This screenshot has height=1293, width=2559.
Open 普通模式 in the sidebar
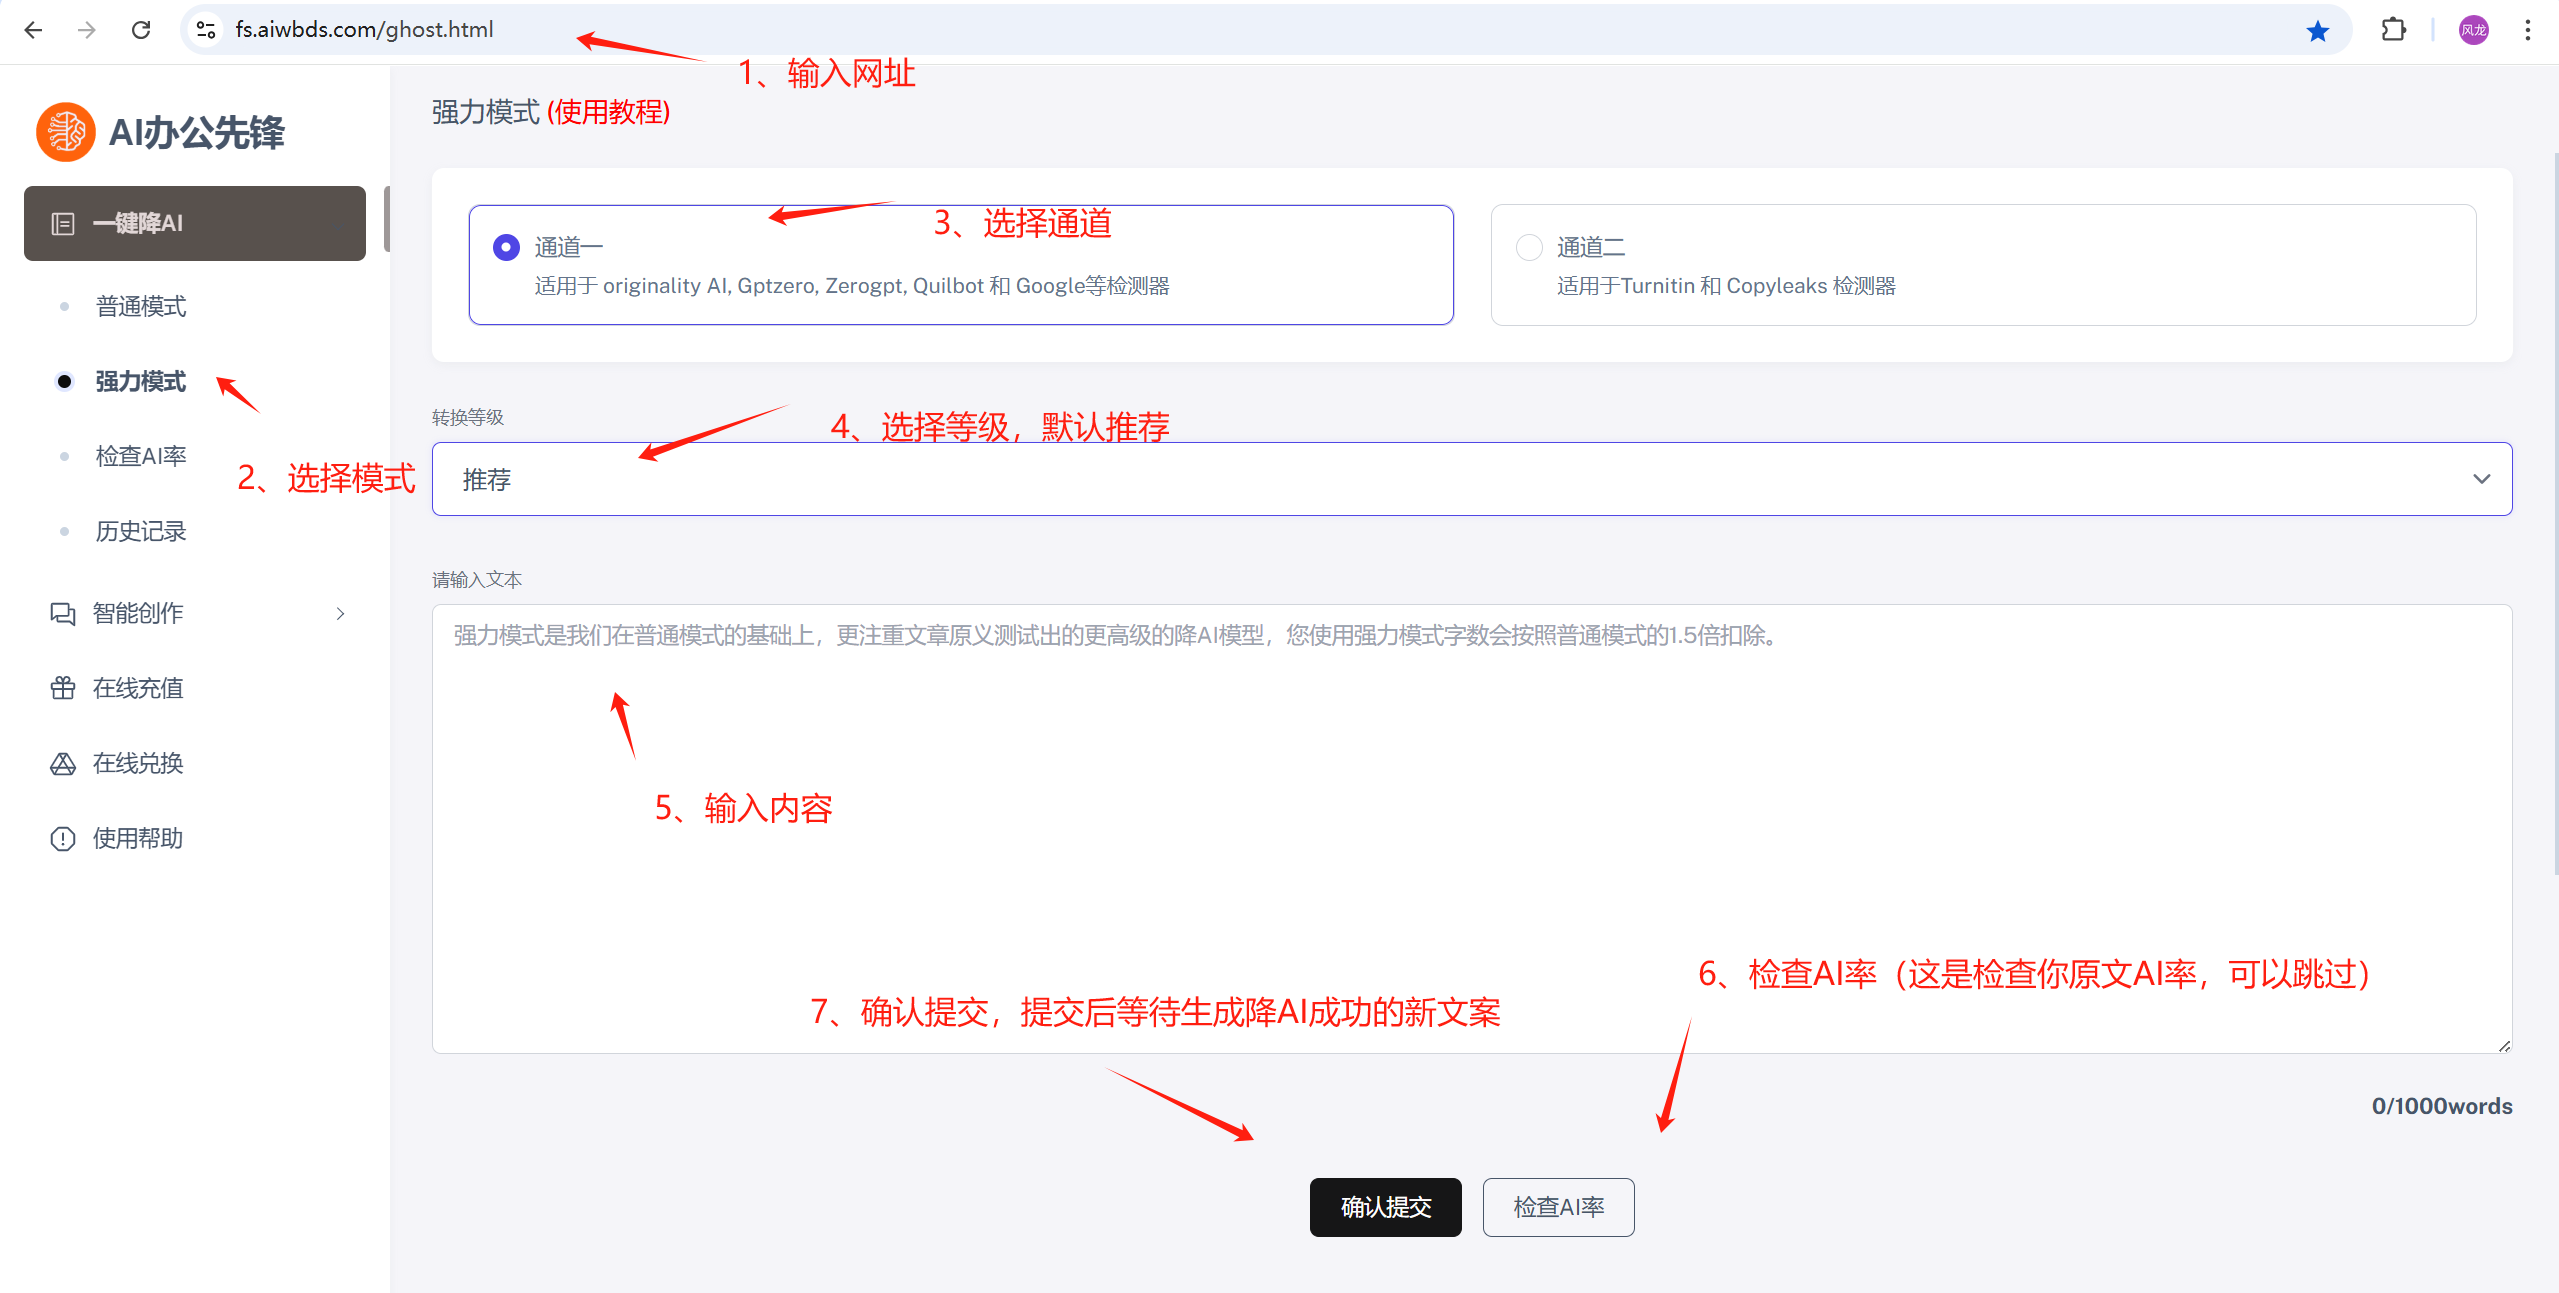coord(141,307)
